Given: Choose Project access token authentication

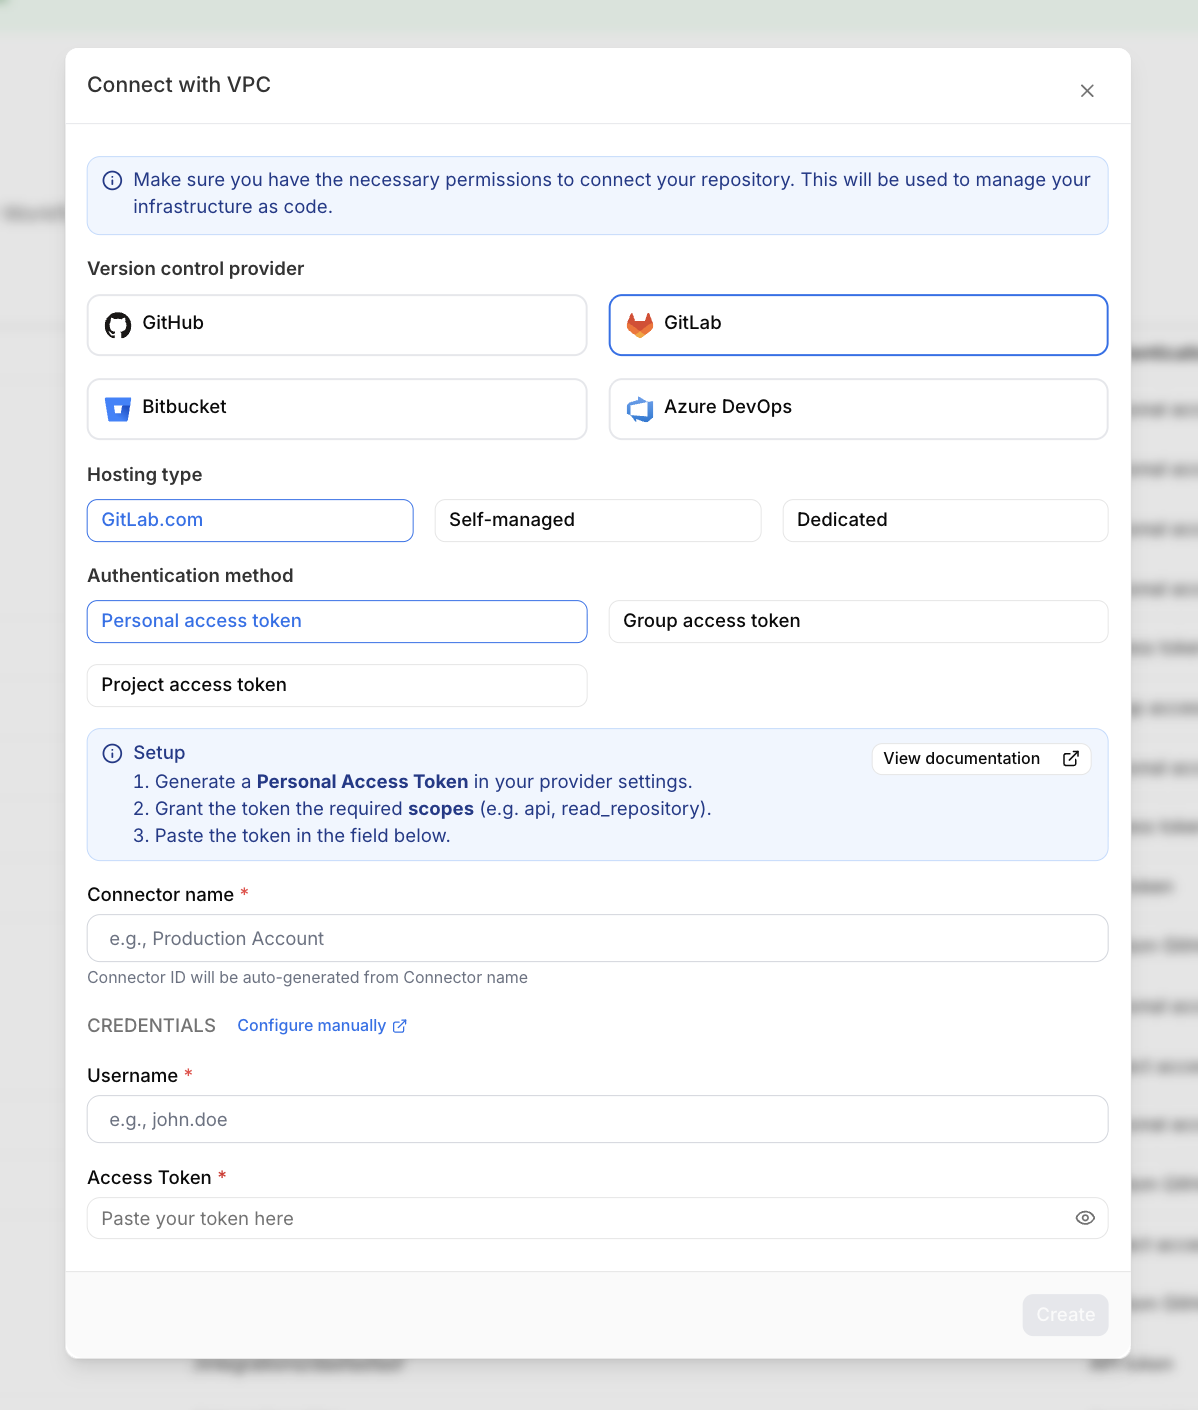Looking at the screenshot, I should [337, 685].
